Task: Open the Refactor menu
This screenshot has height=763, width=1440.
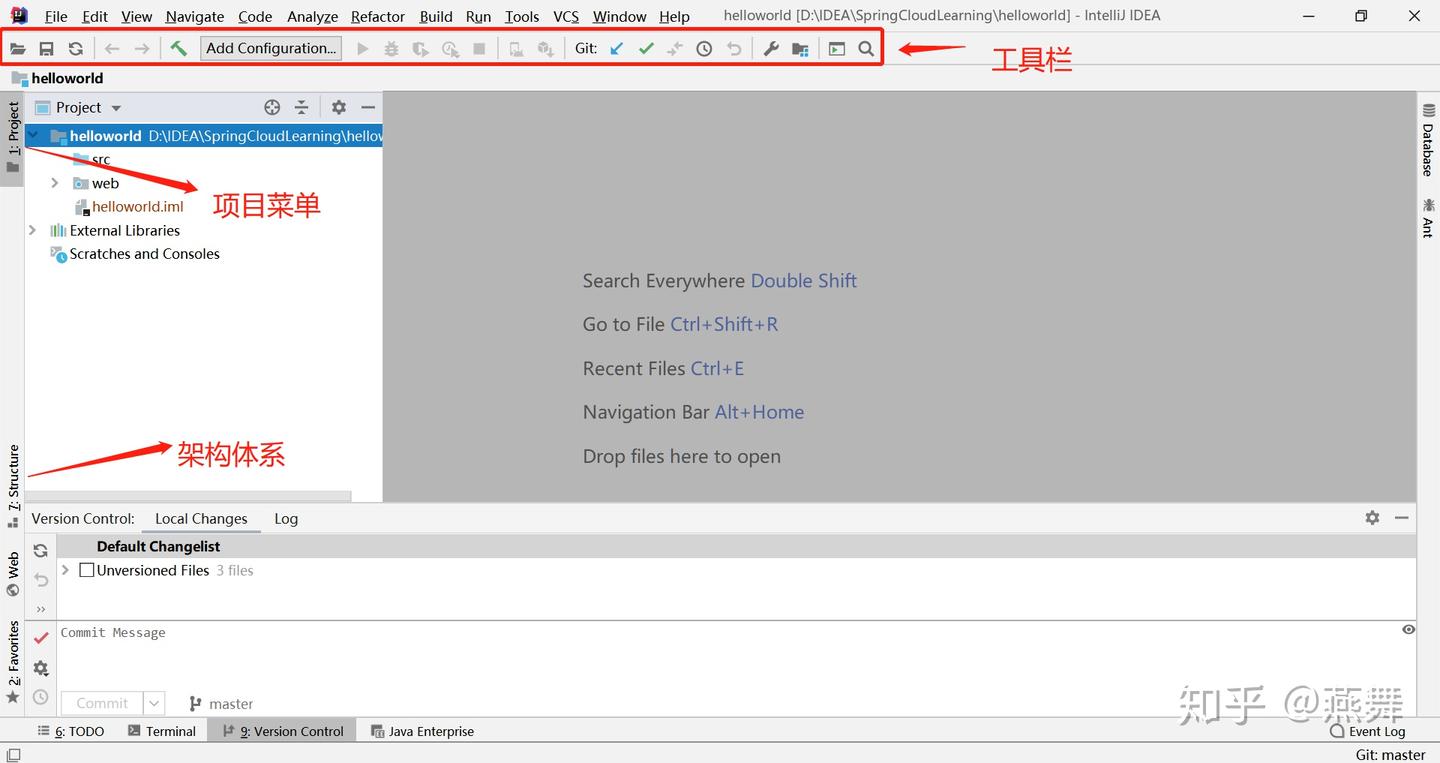Action: coord(378,16)
